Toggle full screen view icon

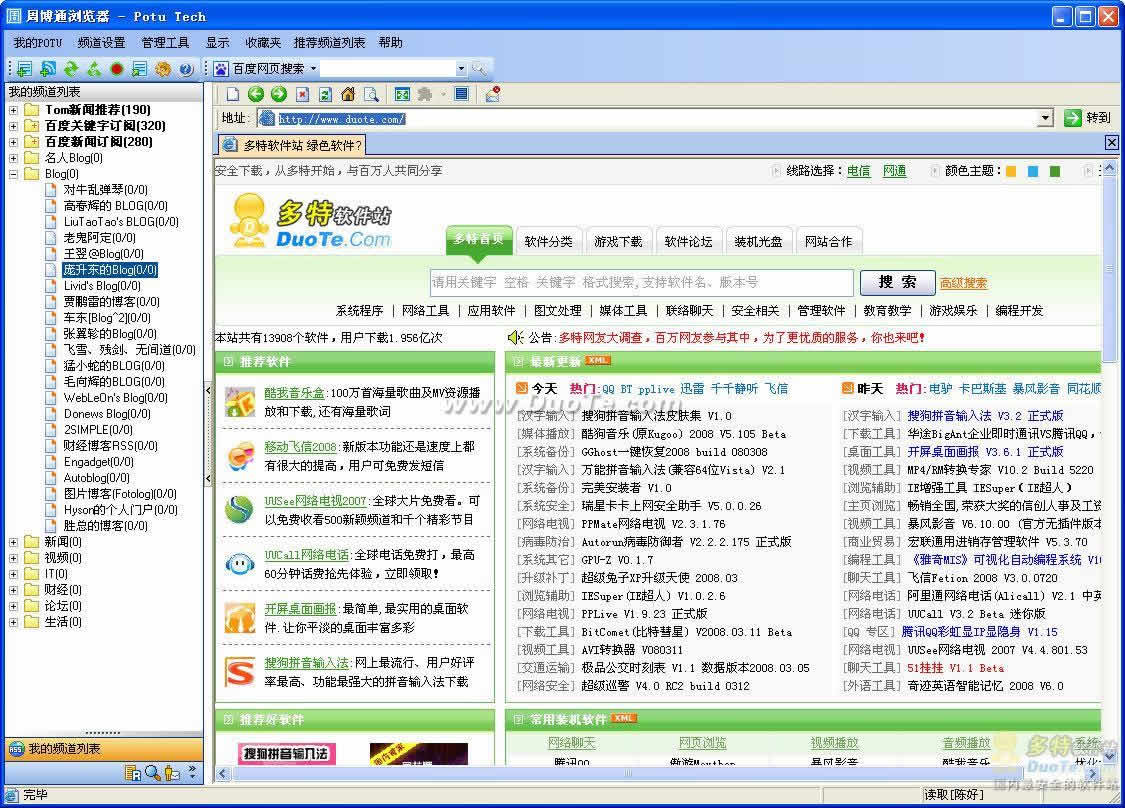point(402,94)
